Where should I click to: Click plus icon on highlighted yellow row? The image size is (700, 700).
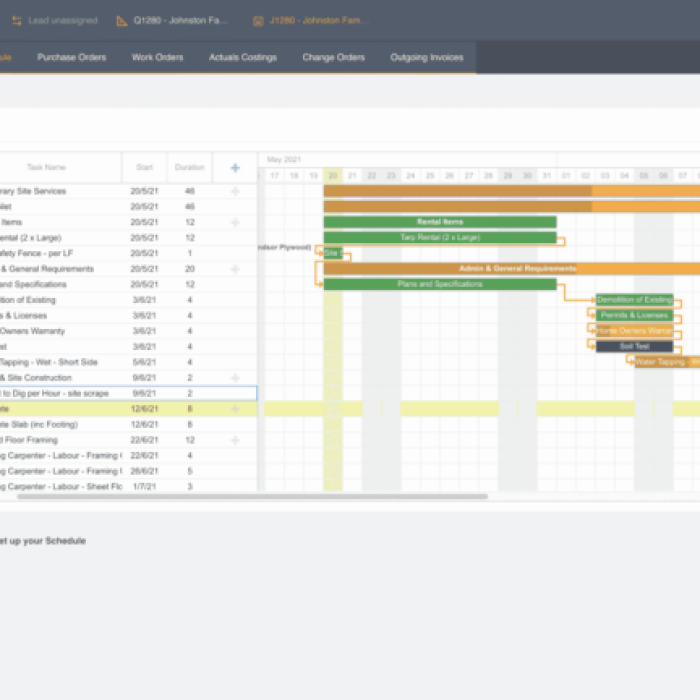click(235, 409)
